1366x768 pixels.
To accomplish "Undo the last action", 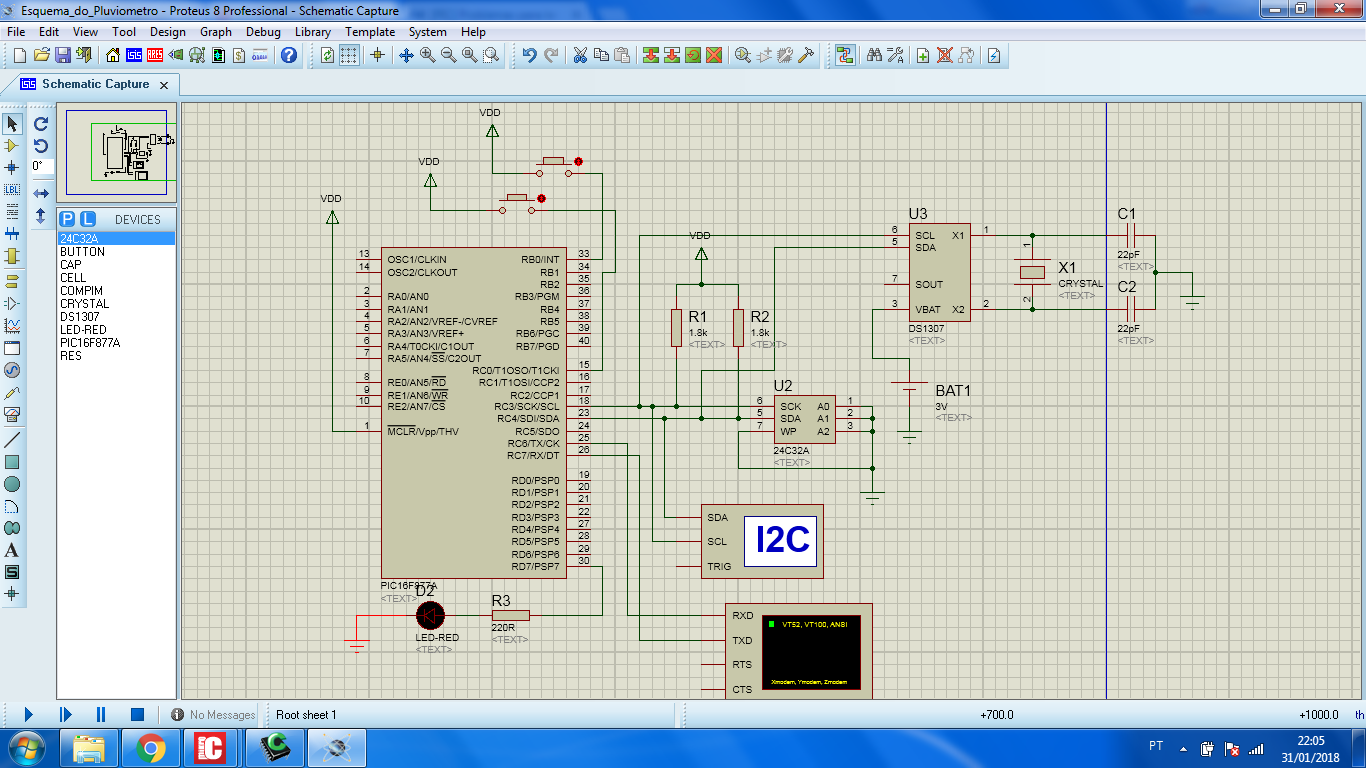I will 530,55.
